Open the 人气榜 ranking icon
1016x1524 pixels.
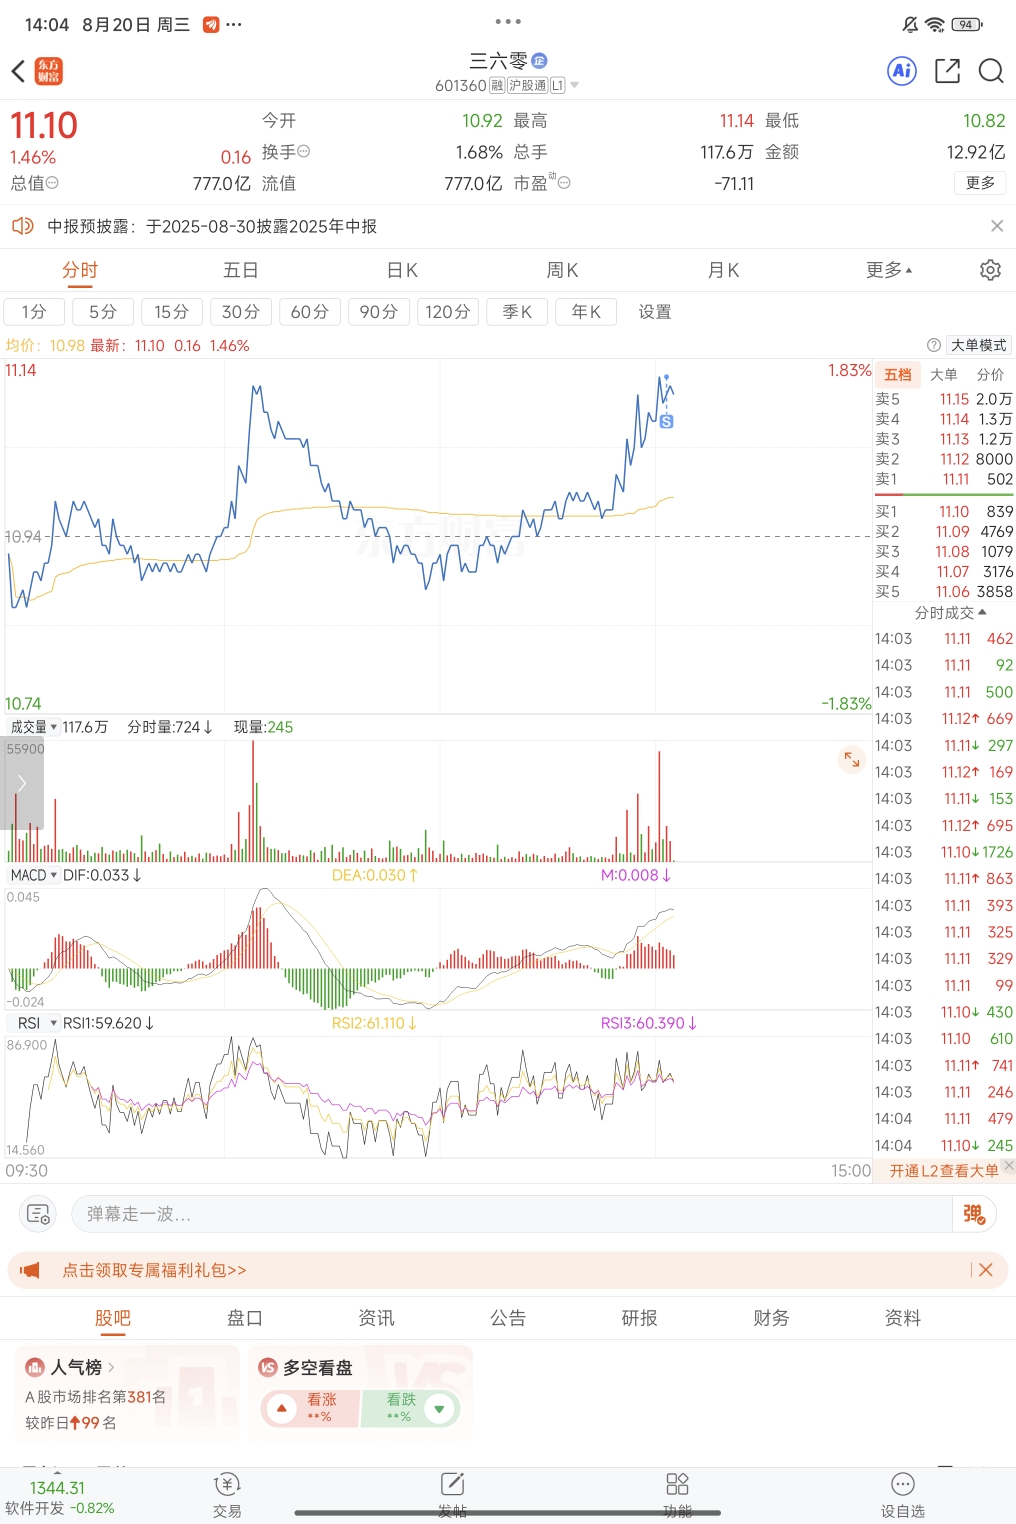pyautogui.click(x=35, y=1367)
